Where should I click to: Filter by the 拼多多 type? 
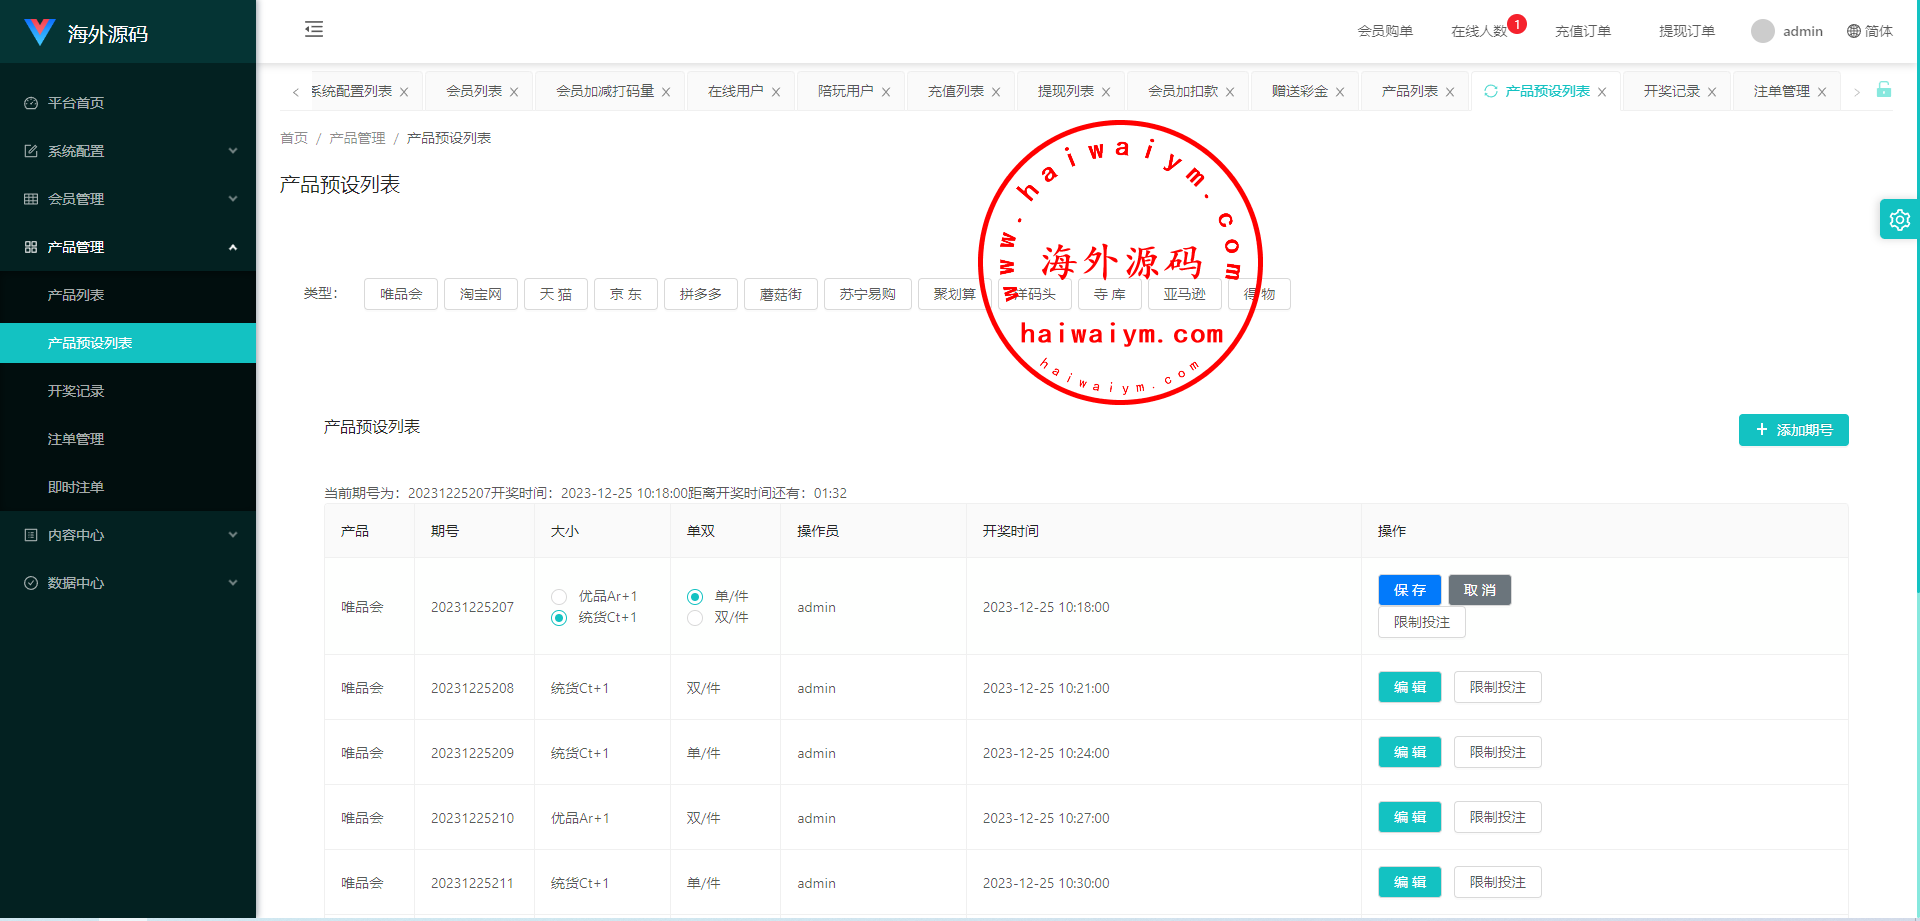pos(700,294)
